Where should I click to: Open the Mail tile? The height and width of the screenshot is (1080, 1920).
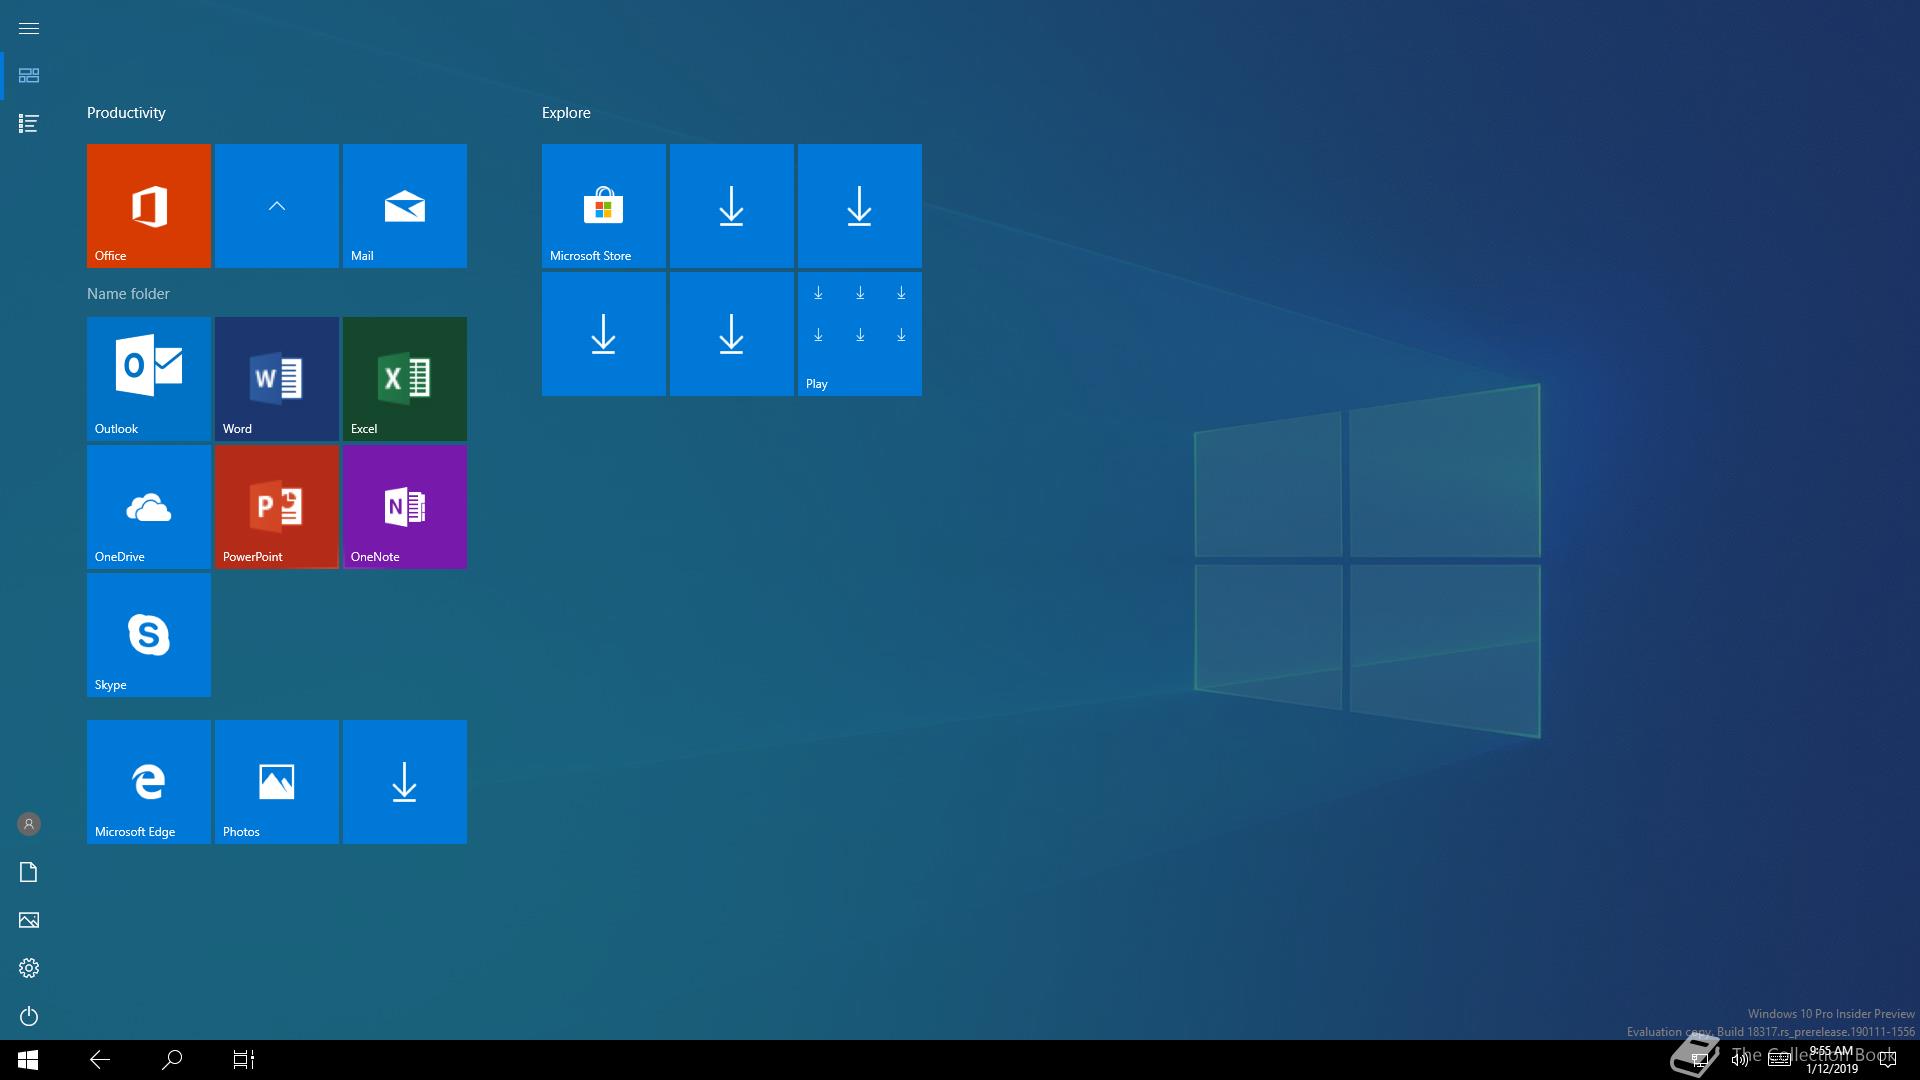click(x=405, y=206)
